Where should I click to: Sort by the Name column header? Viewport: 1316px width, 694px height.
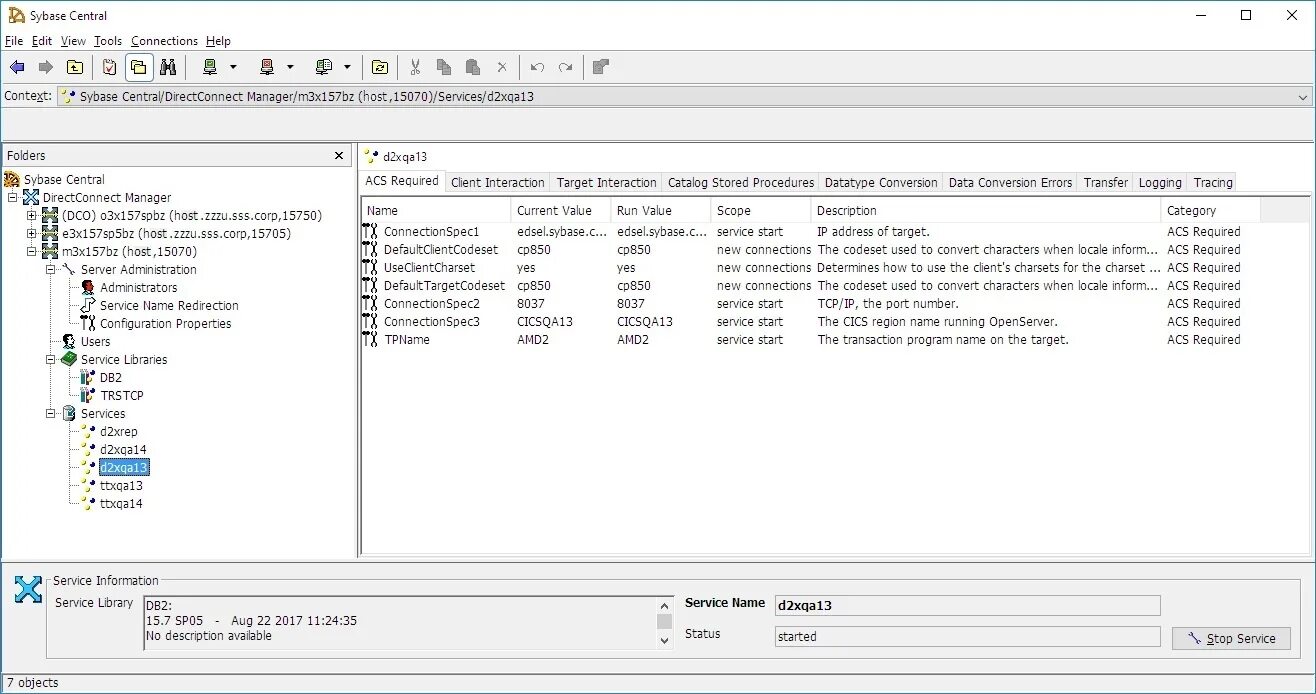[x=436, y=211]
